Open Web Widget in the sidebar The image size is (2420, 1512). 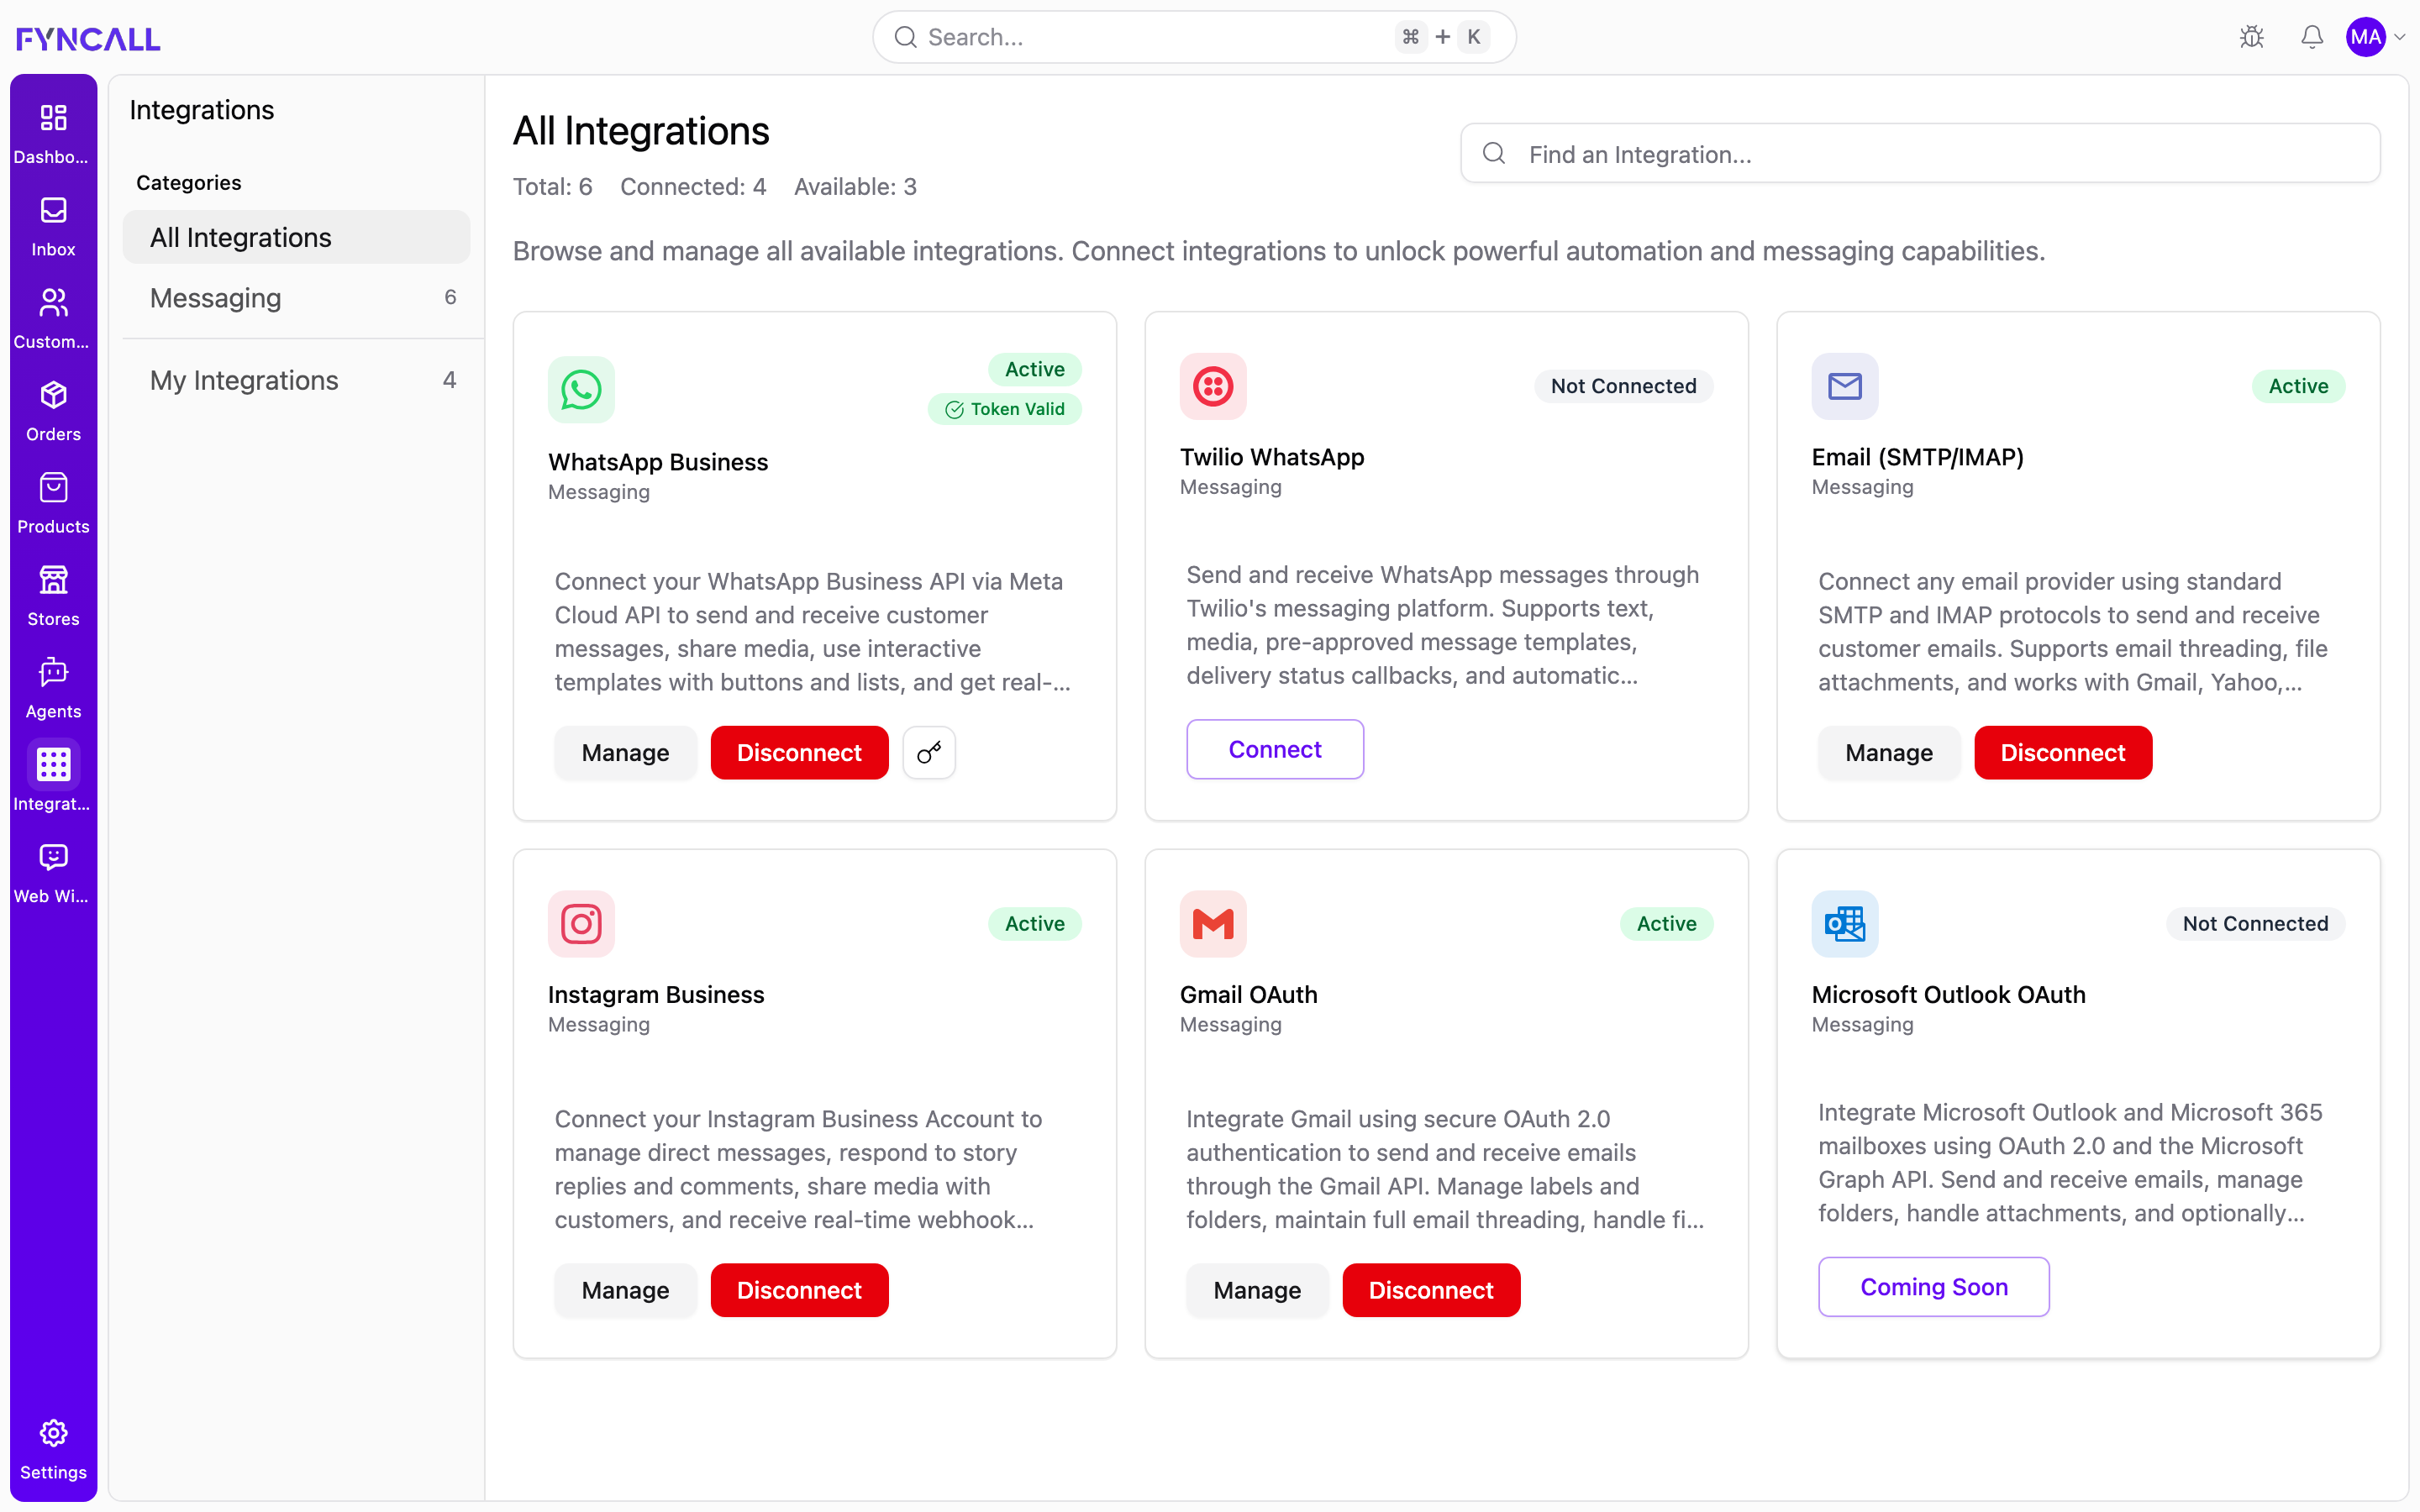click(x=53, y=874)
